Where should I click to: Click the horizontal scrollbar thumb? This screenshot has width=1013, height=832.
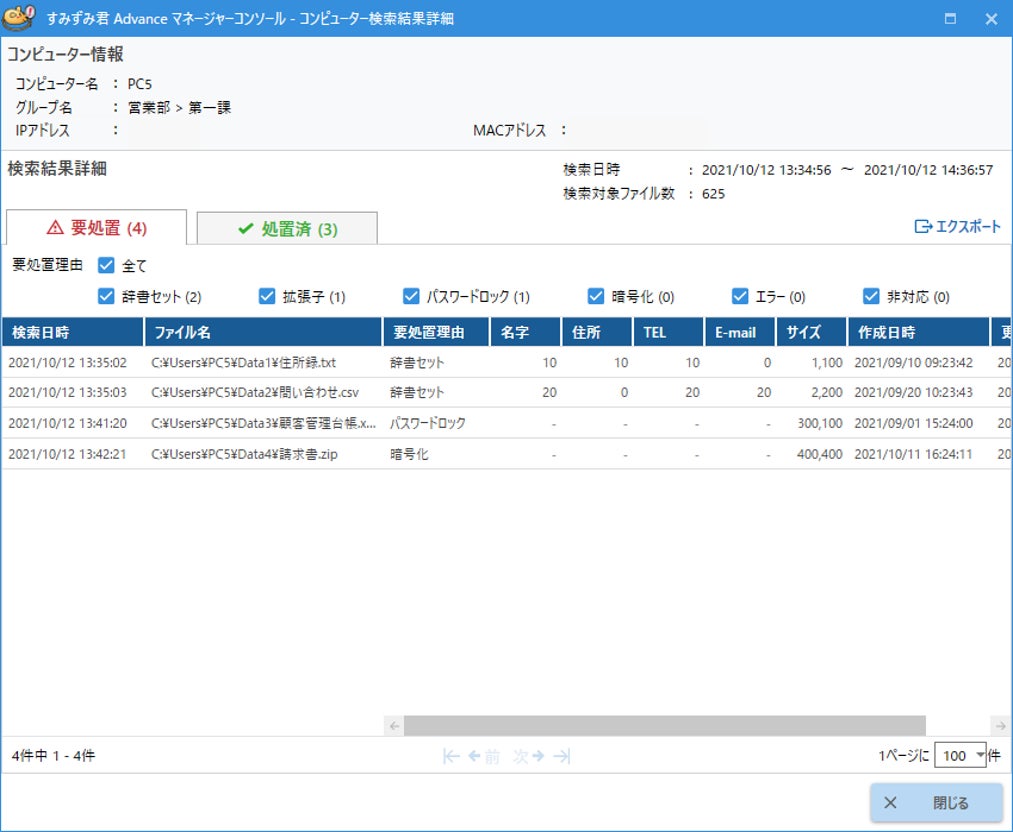click(x=665, y=725)
